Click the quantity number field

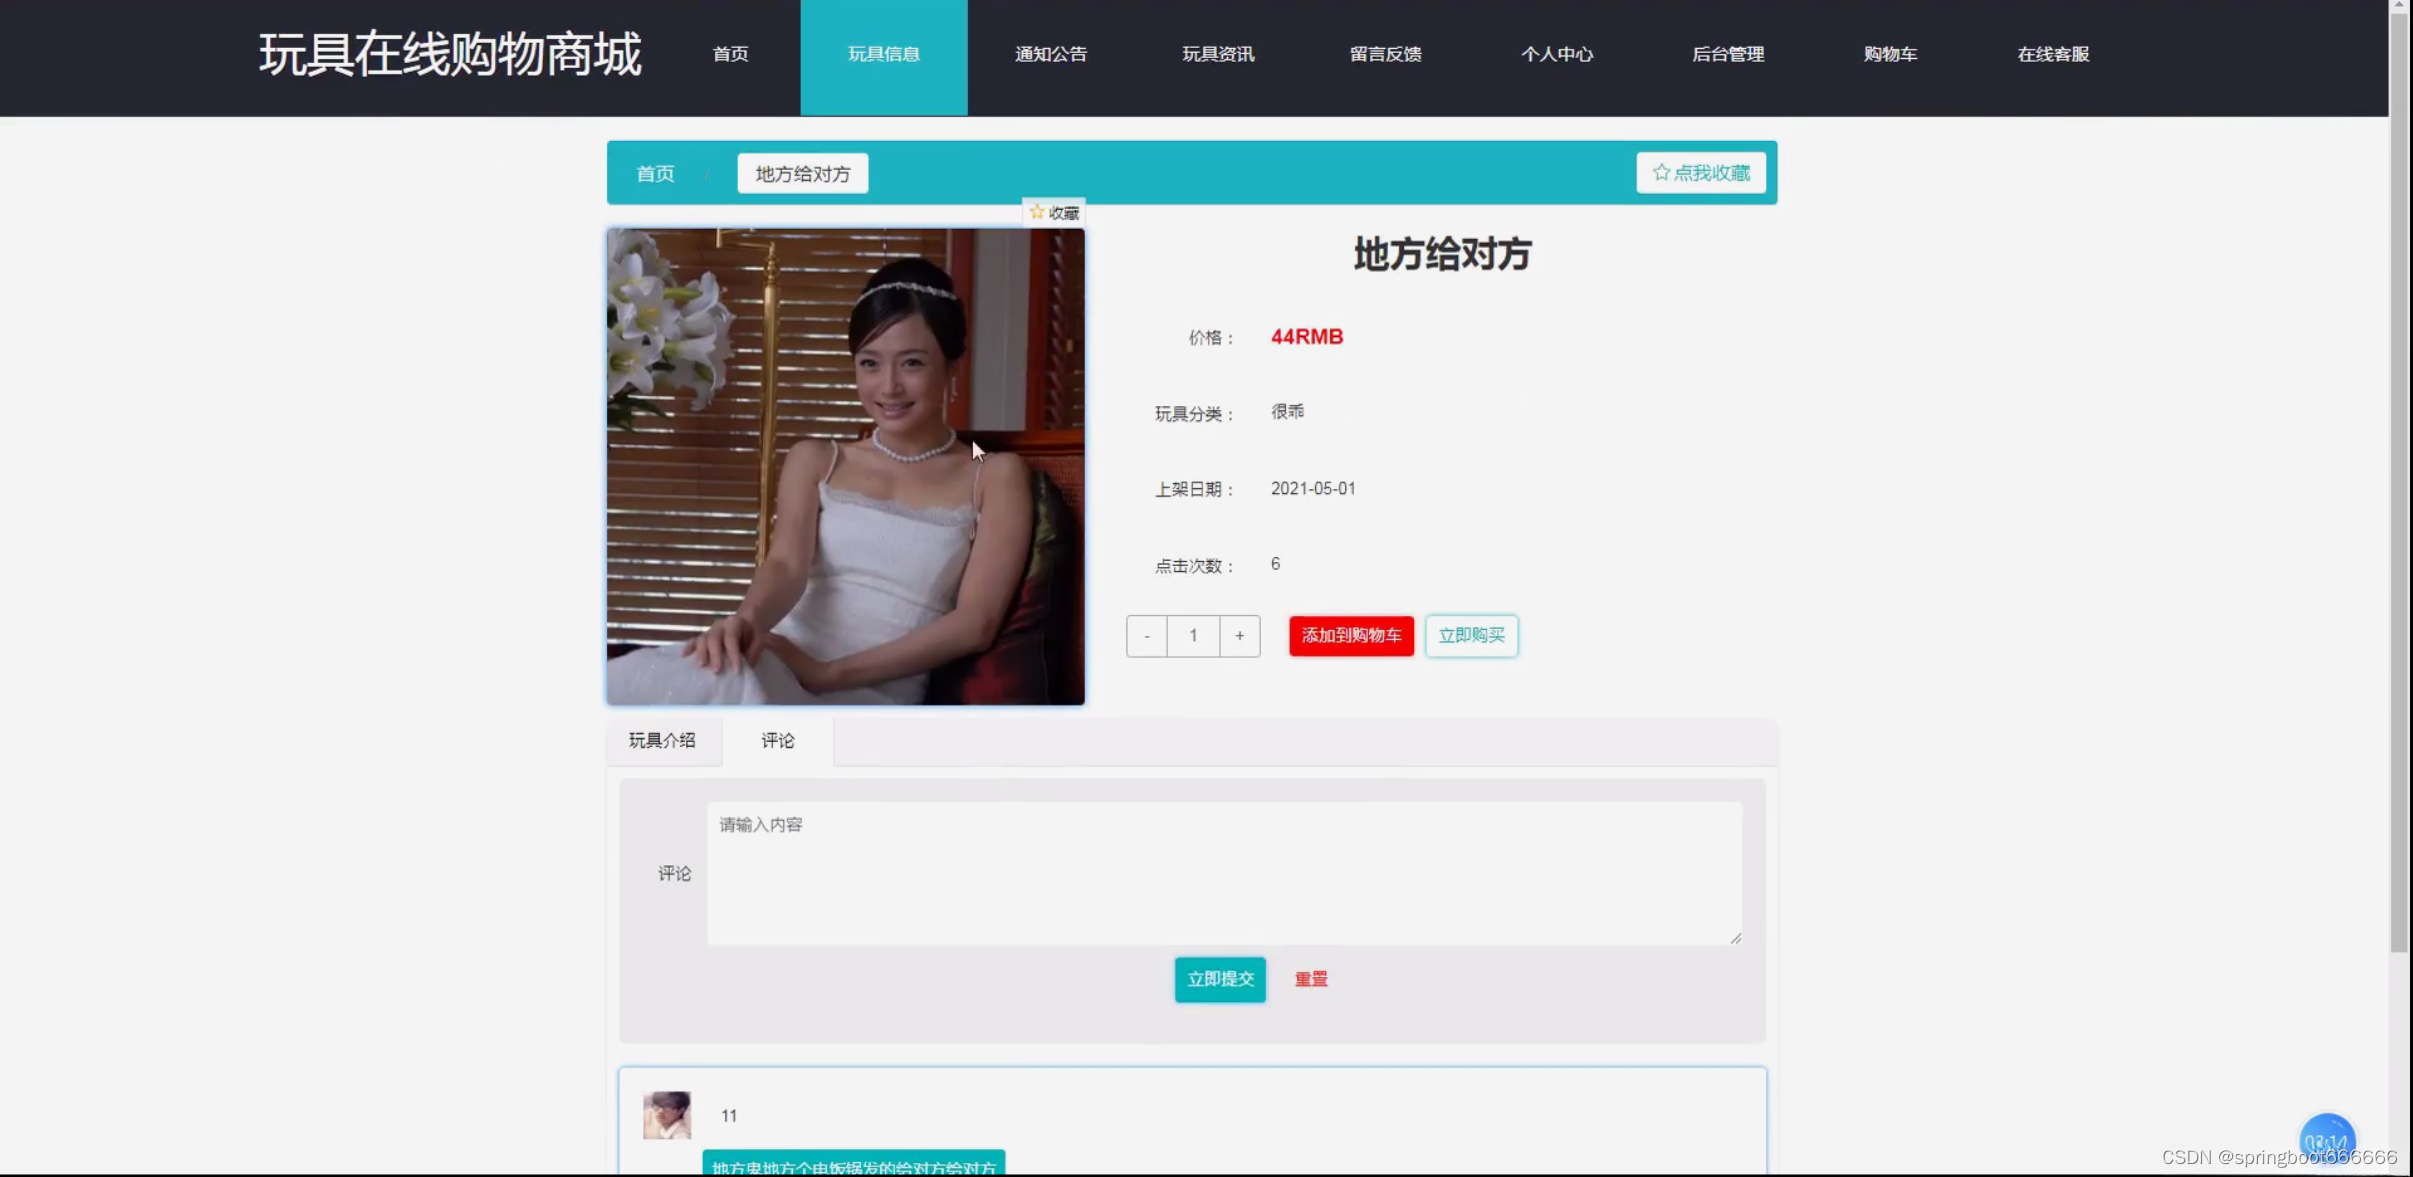pos(1193,636)
